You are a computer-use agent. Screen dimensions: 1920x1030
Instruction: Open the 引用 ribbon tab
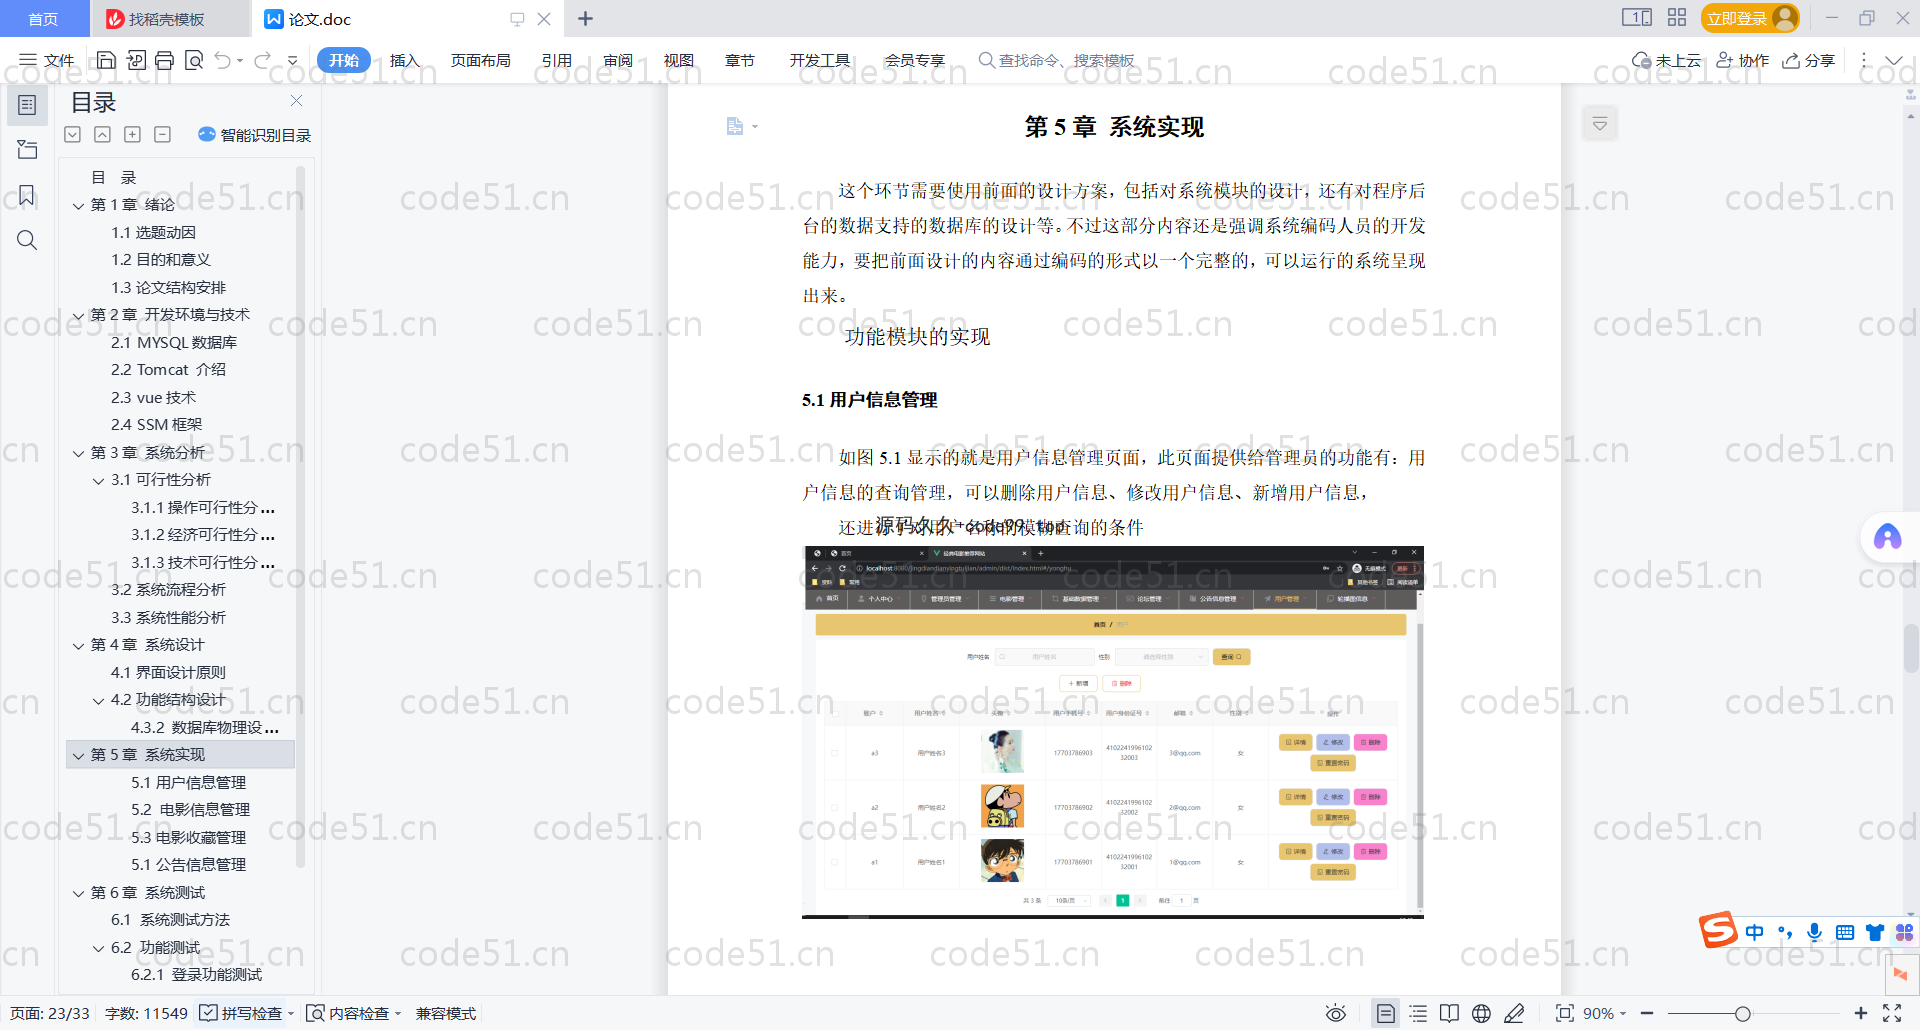(557, 60)
